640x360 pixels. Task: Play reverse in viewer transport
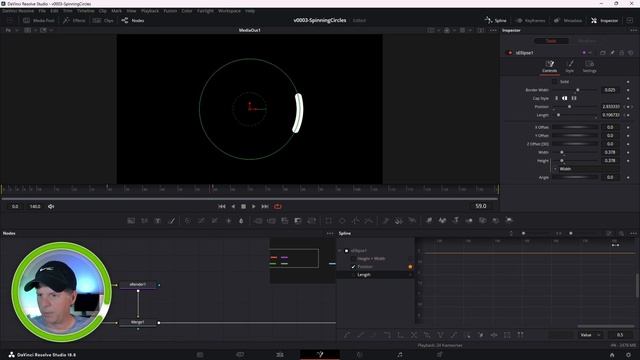coord(233,207)
